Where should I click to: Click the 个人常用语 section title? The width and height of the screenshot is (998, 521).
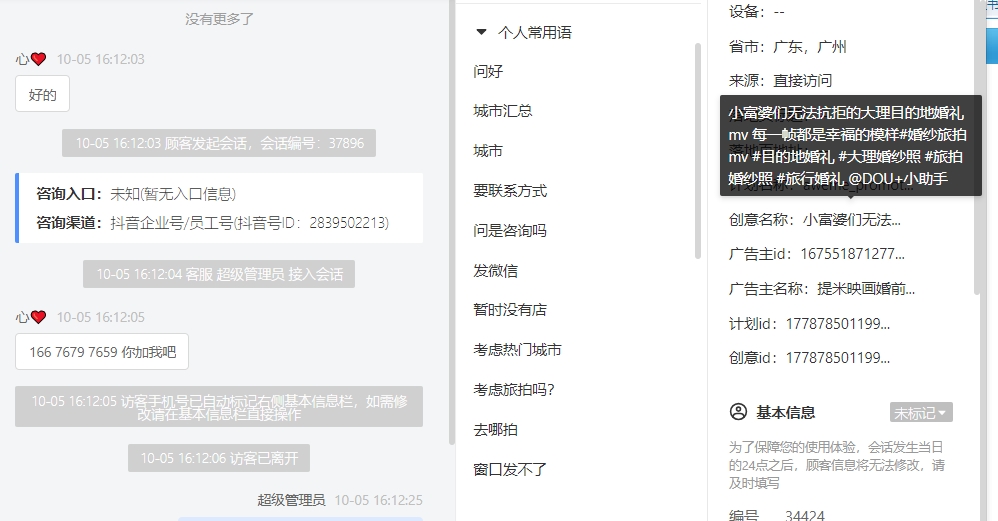click(x=535, y=32)
